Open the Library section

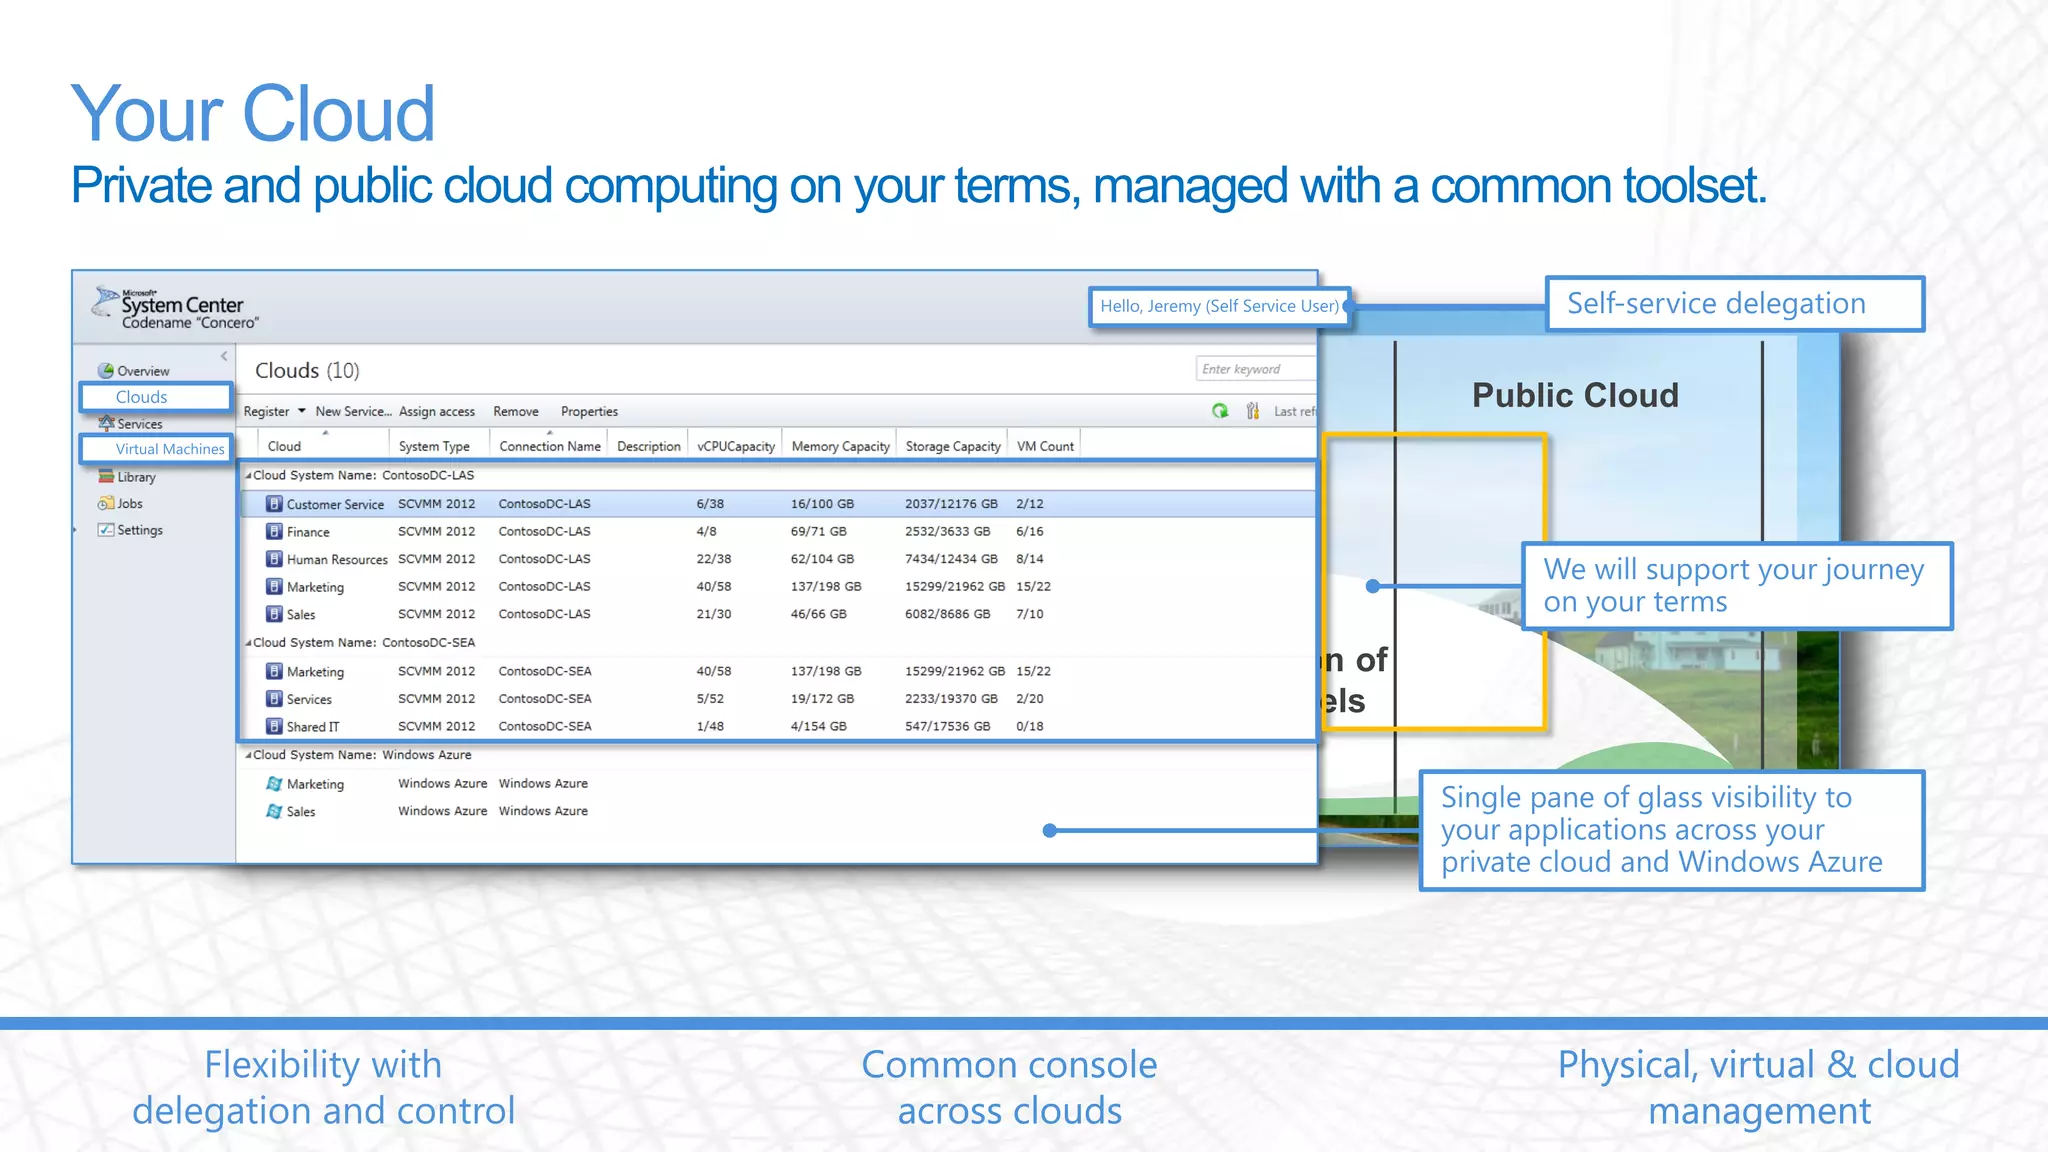[136, 477]
